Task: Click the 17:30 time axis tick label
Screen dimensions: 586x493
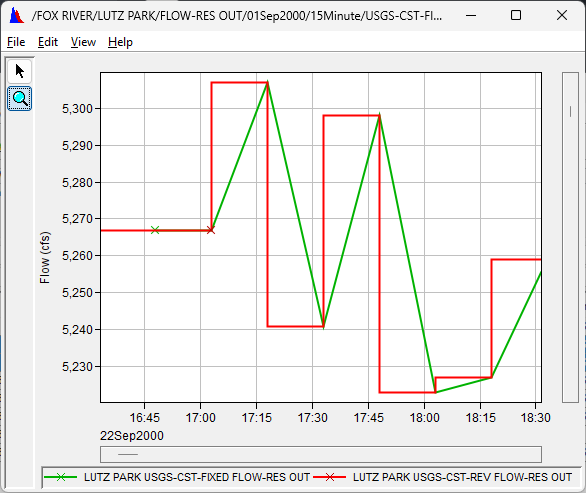Action: tap(312, 417)
